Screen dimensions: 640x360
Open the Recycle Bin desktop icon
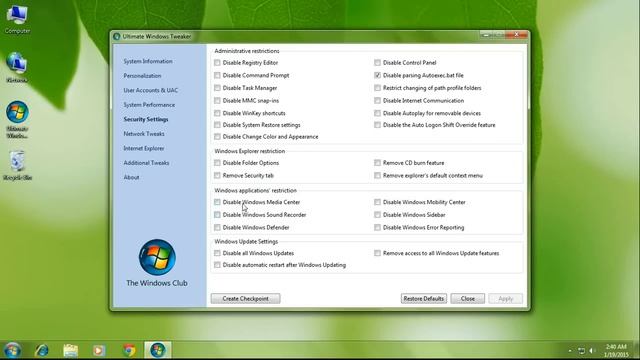click(17, 165)
